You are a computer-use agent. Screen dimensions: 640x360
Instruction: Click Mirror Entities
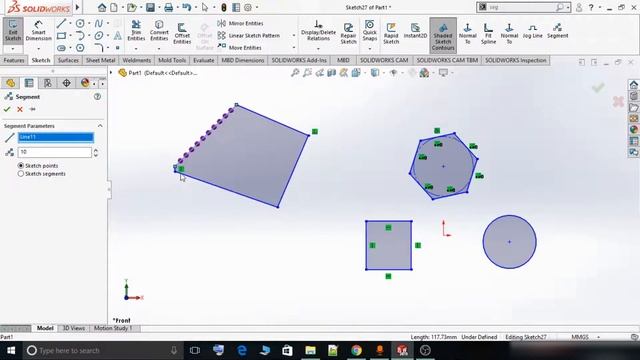[x=240, y=23]
